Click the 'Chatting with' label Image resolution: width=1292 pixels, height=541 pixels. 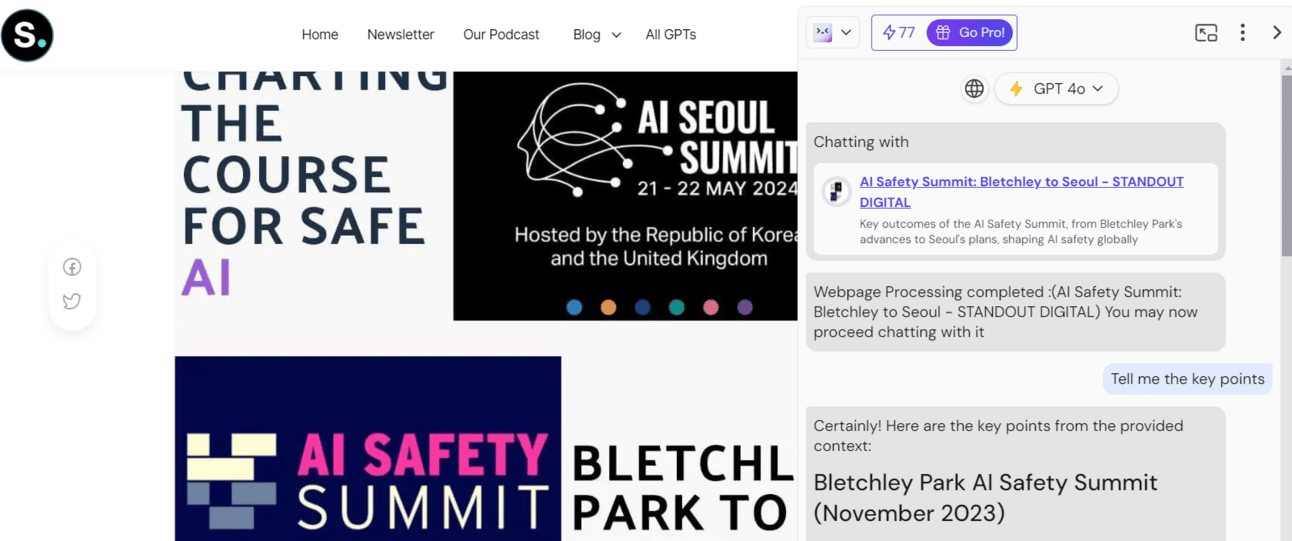(861, 142)
